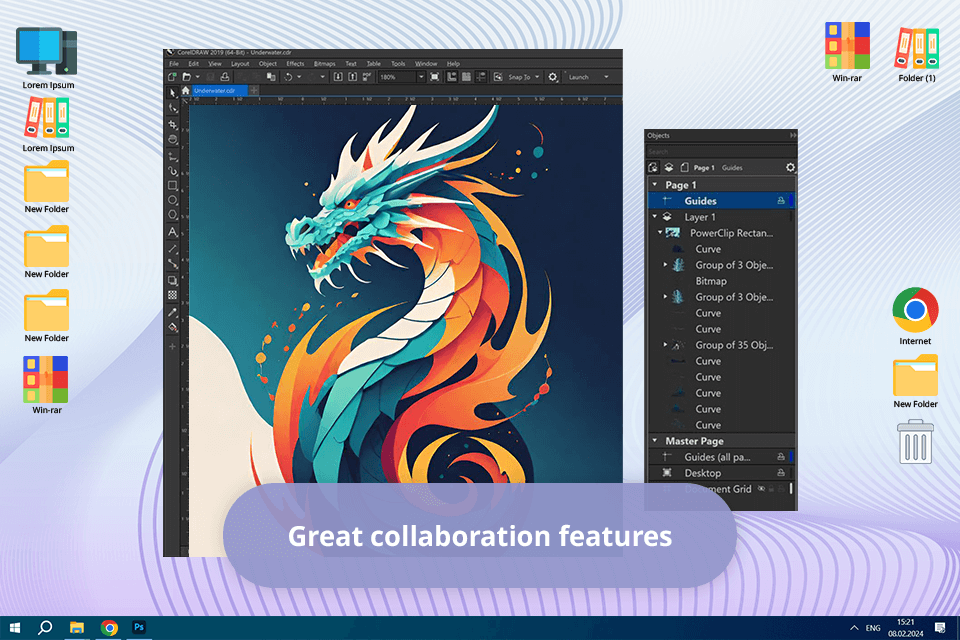
Task: Collapse Objects docker with double arrows
Action: pos(793,135)
